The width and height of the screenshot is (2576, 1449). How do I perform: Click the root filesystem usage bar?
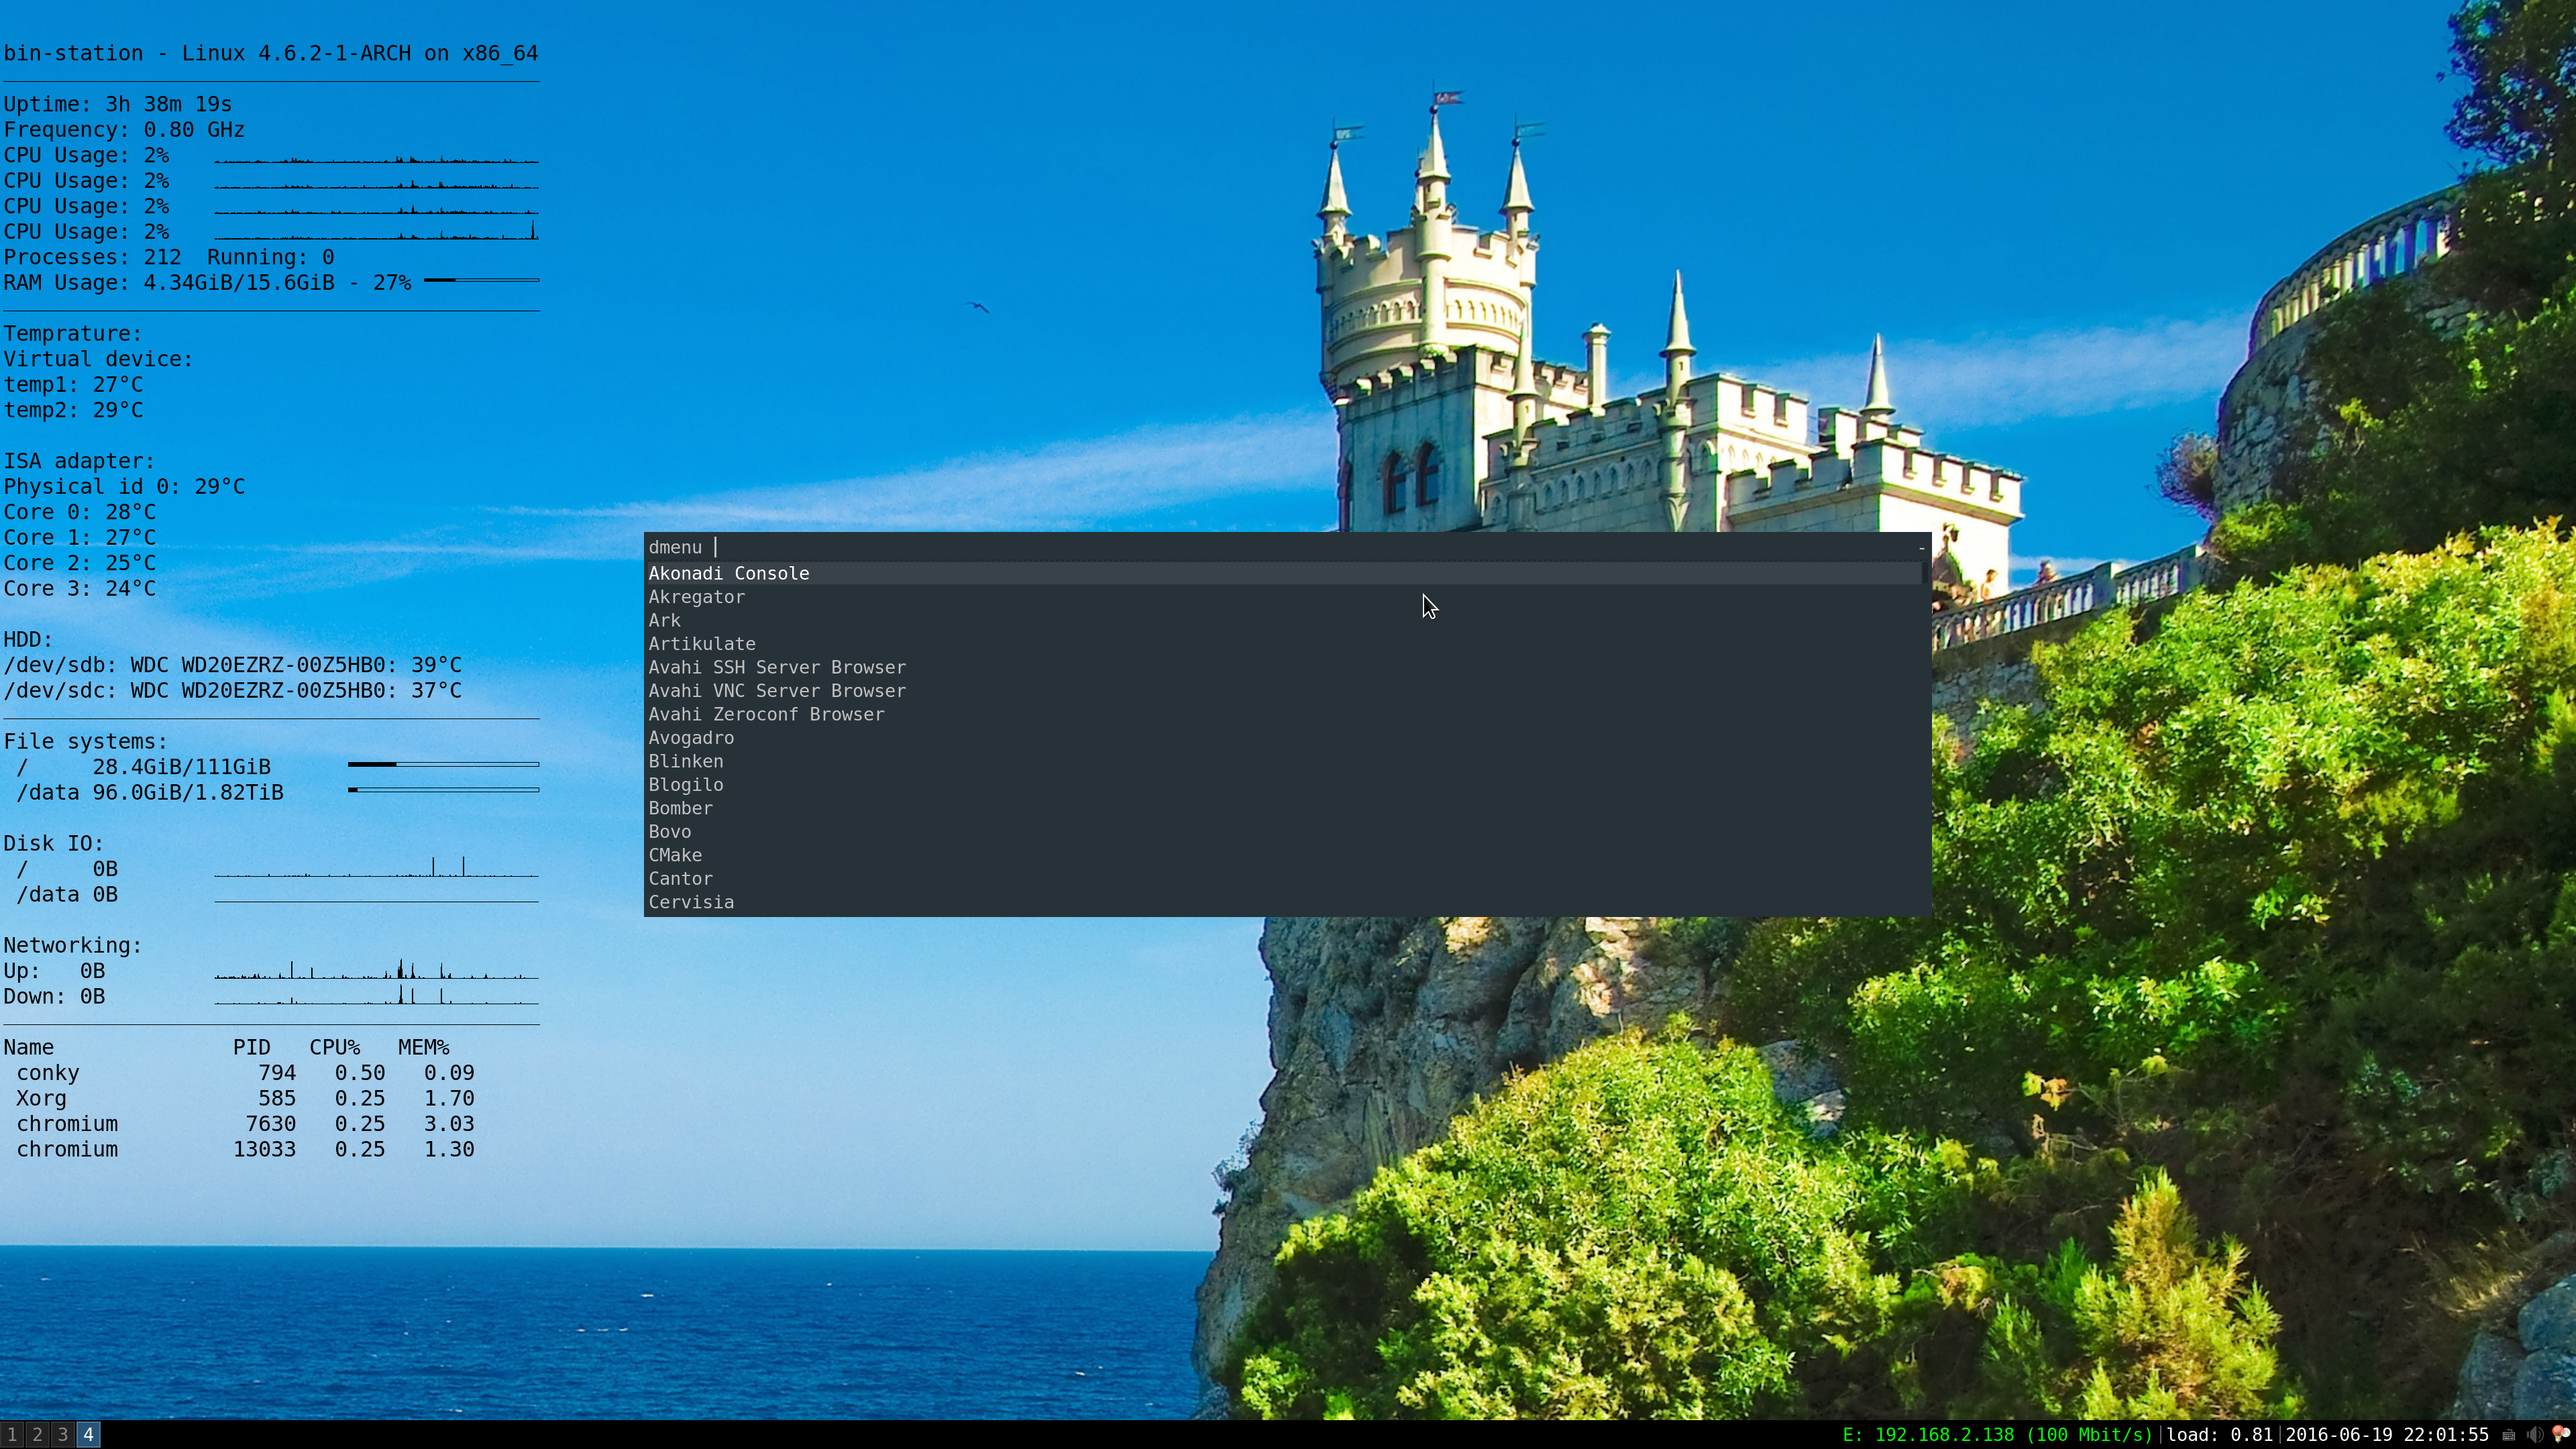pos(443,765)
